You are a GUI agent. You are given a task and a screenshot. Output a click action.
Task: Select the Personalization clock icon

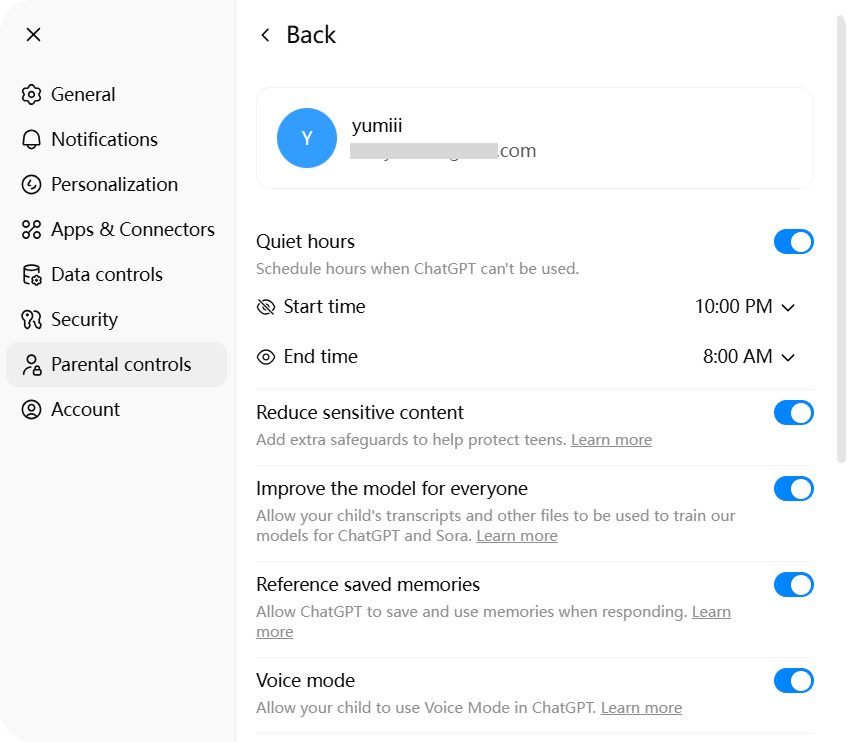tap(31, 184)
